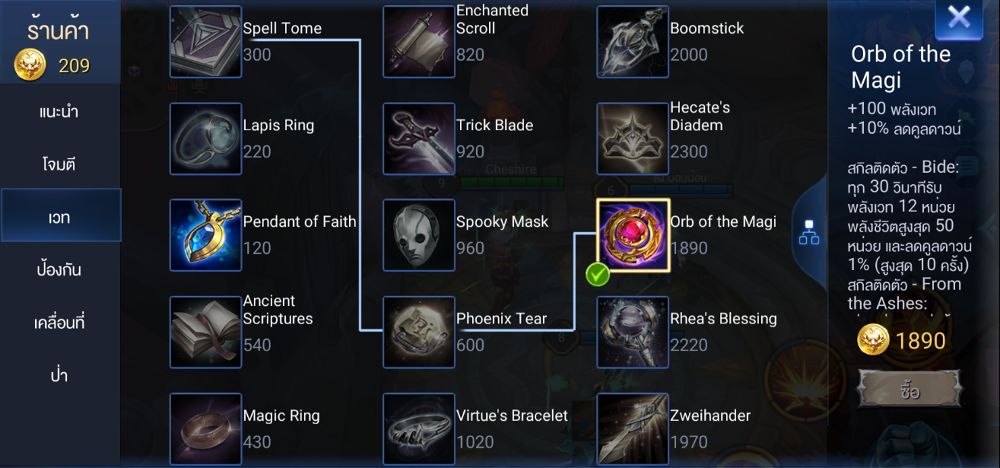
Task: Select the Virtue's Bracelet item icon
Action: 419,428
